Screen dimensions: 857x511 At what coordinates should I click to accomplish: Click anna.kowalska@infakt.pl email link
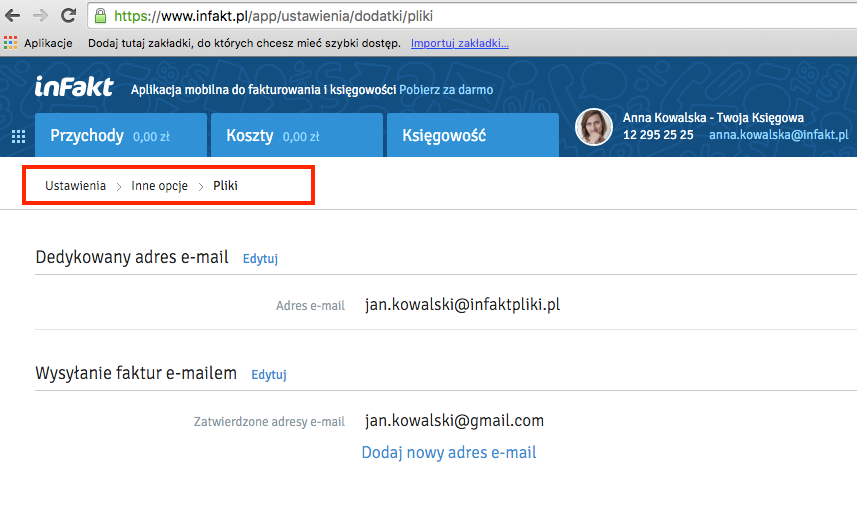pos(778,134)
